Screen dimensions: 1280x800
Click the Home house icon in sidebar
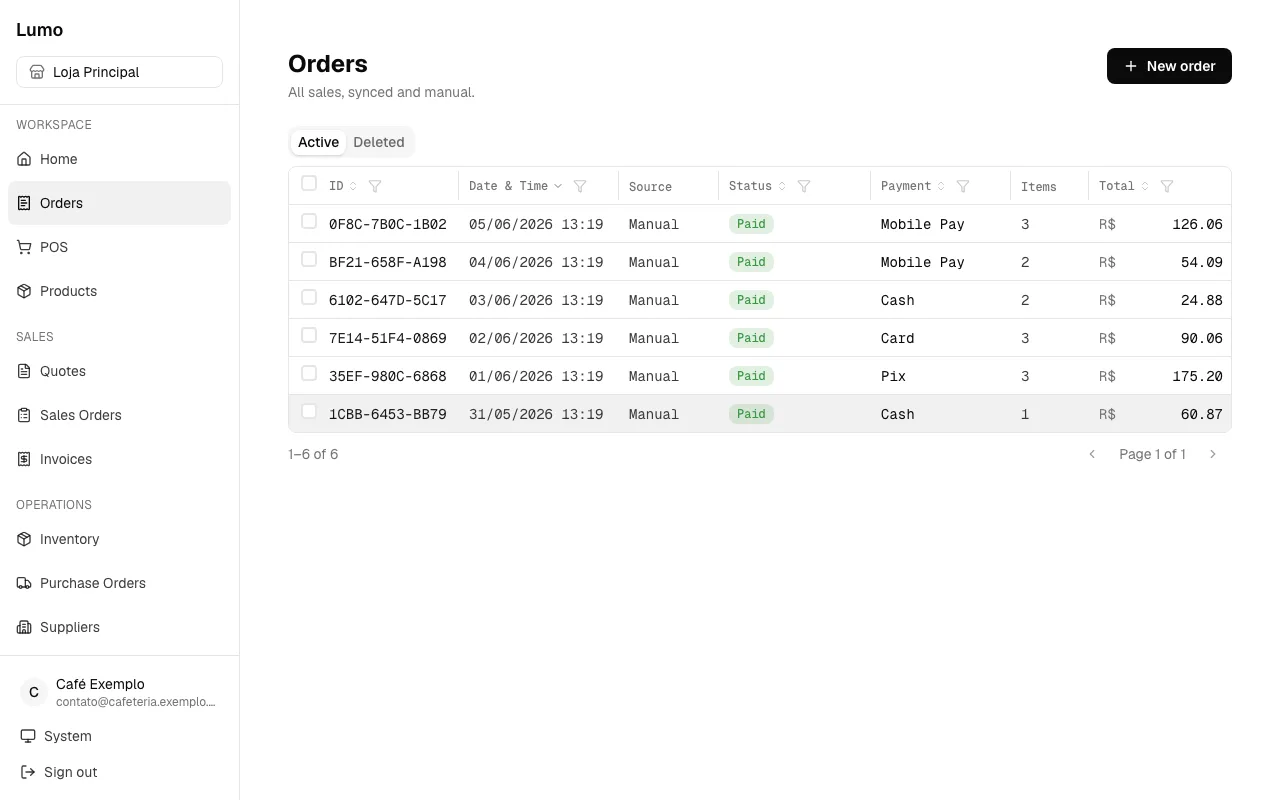24,159
